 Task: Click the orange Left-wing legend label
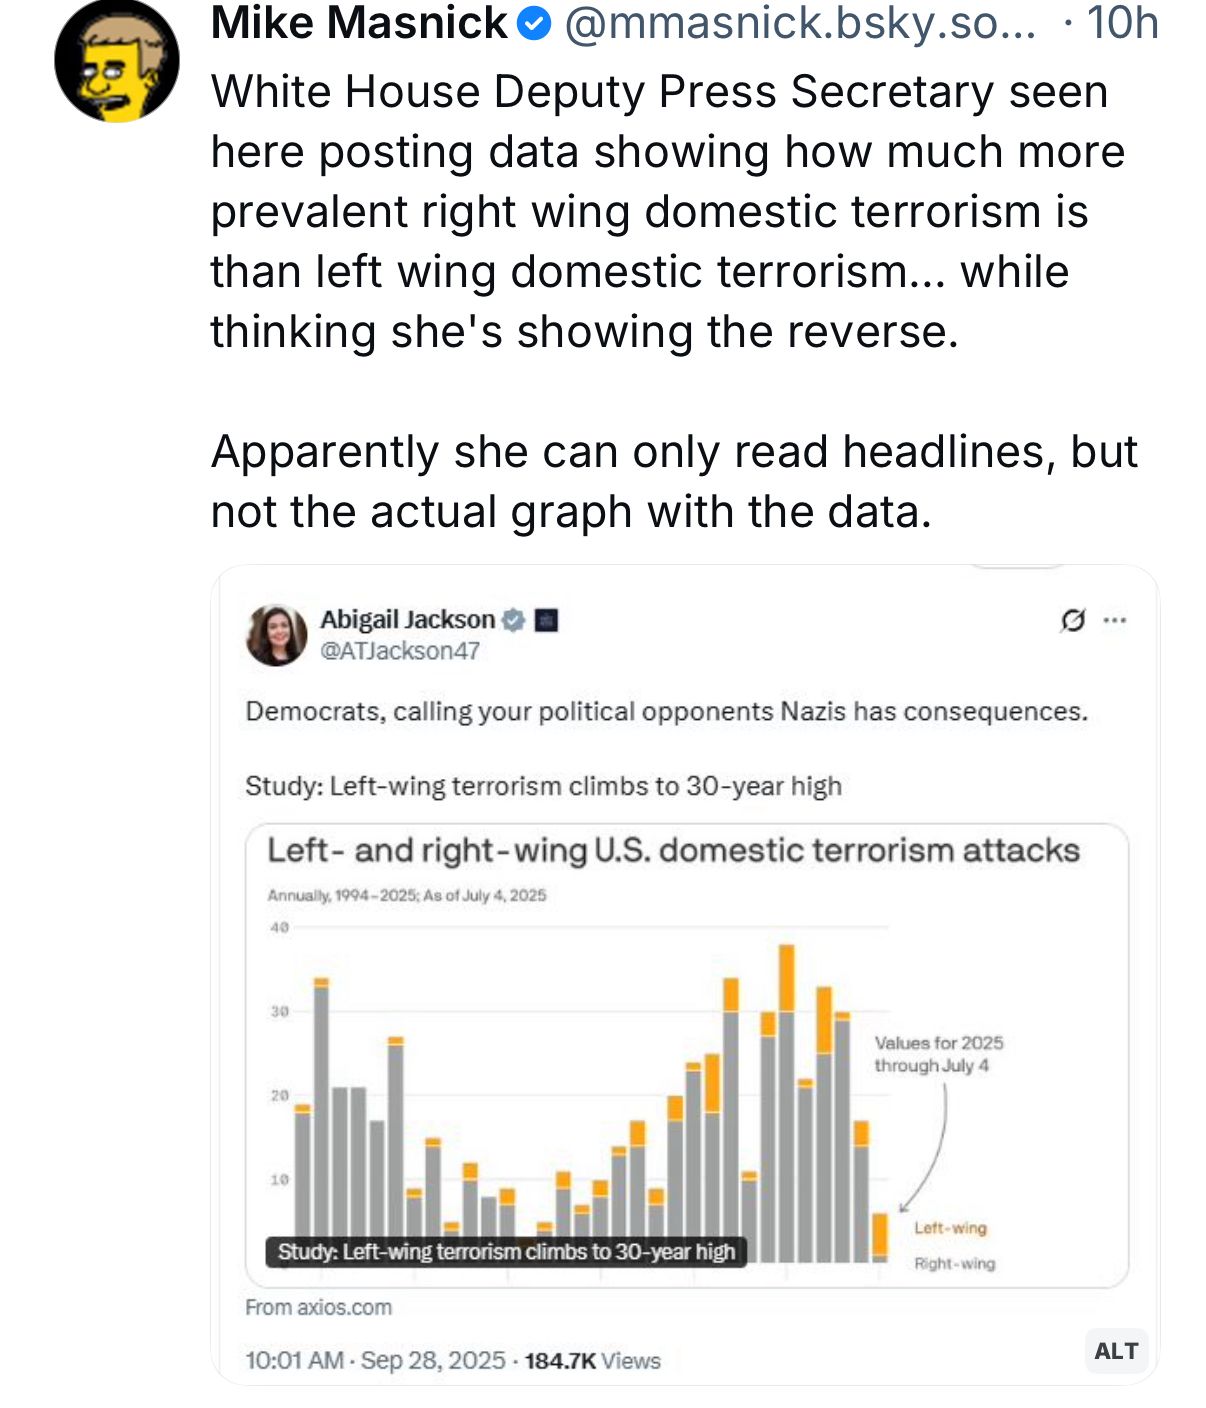point(950,1228)
